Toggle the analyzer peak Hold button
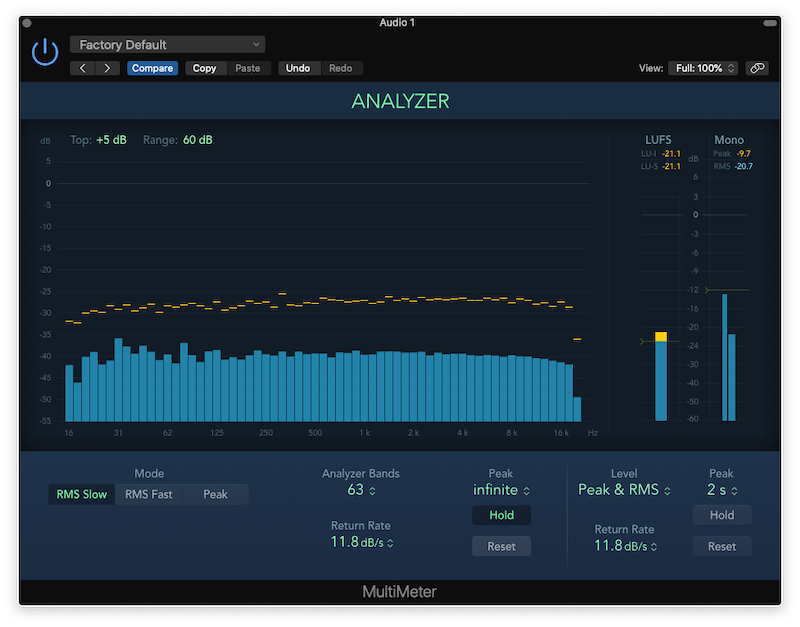Viewport: 800px width, 627px height. point(501,515)
